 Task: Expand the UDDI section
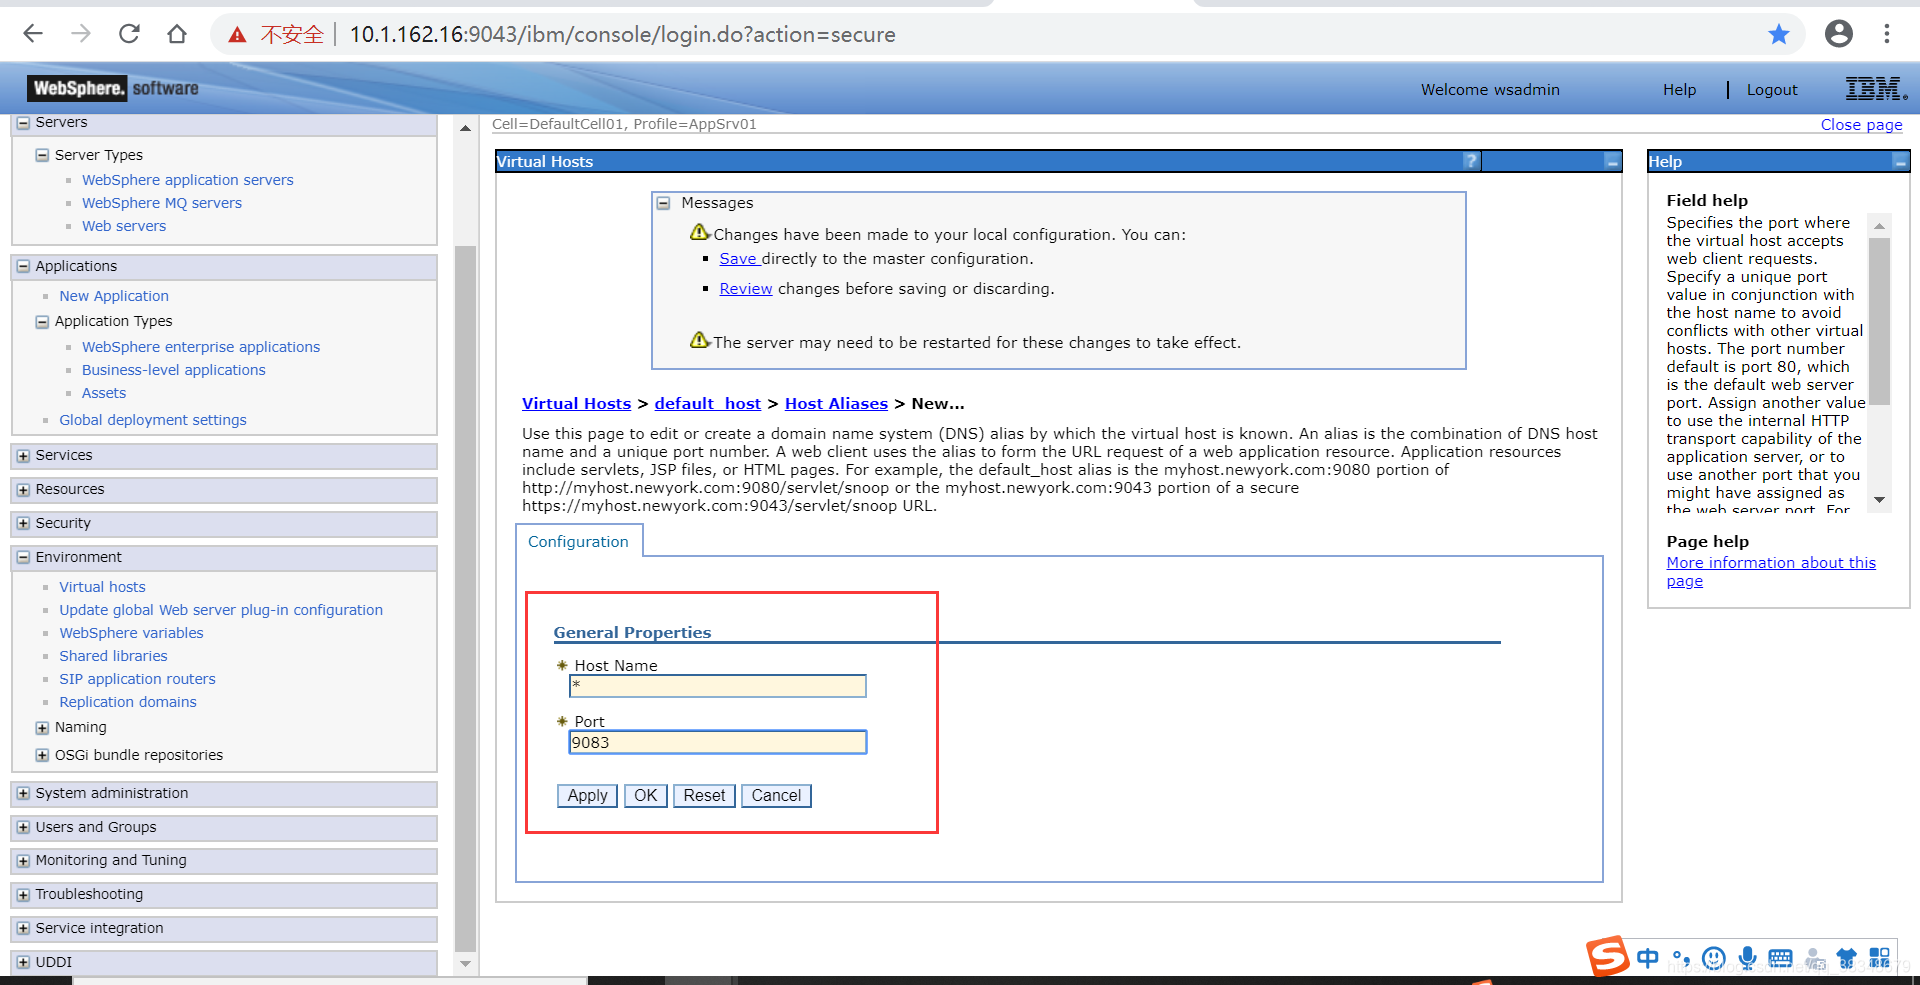[x=23, y=963]
